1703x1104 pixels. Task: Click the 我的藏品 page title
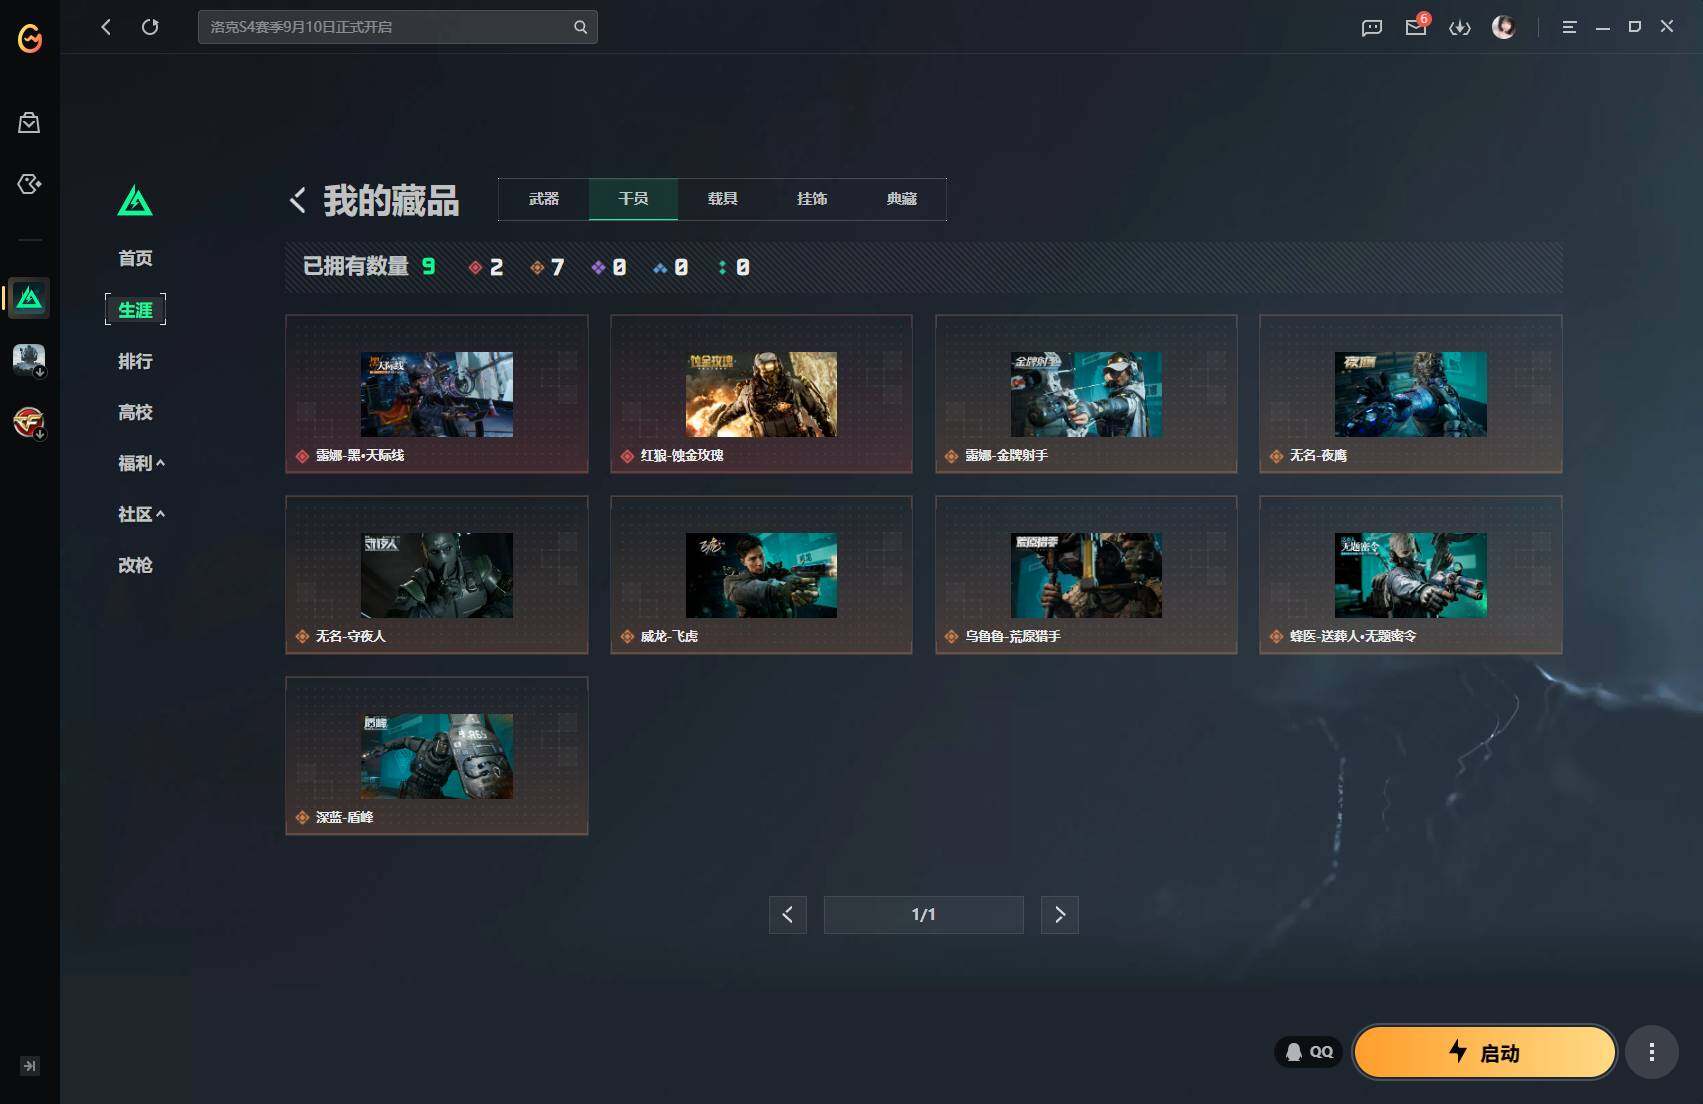coord(391,201)
